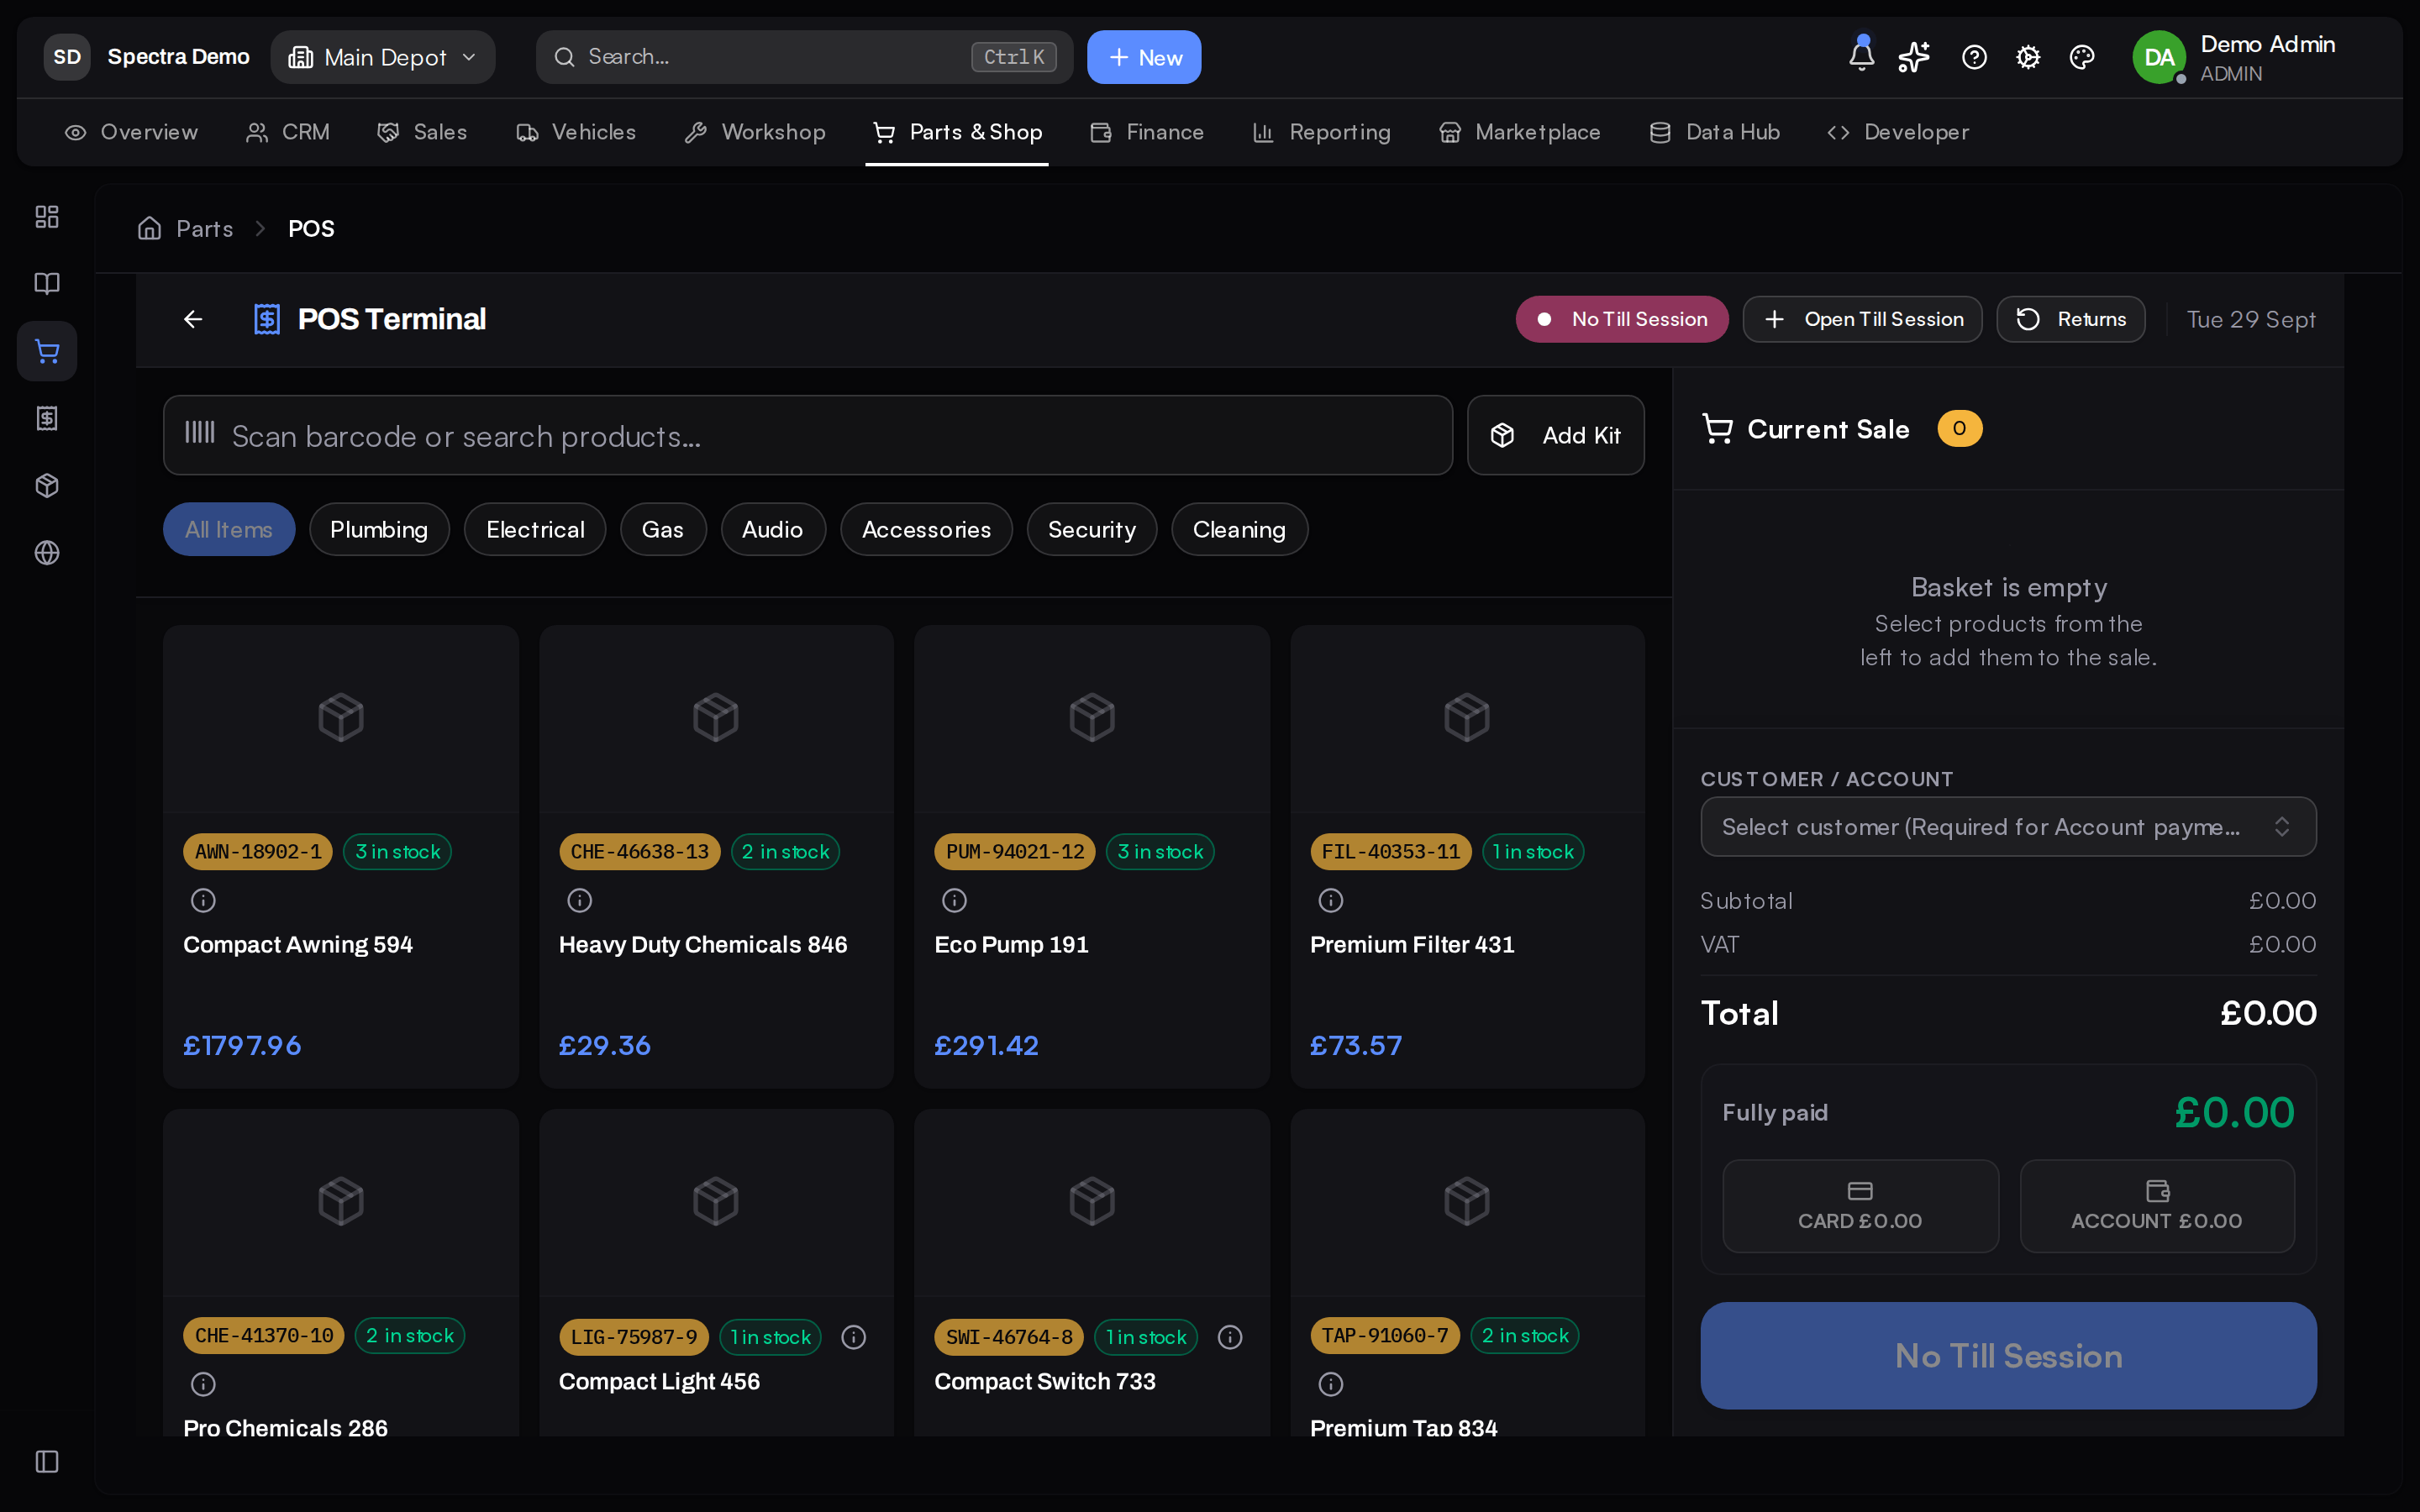The width and height of the screenshot is (2420, 1512).
Task: Click the receipt dollar icon in sidebar
Action: click(47, 418)
